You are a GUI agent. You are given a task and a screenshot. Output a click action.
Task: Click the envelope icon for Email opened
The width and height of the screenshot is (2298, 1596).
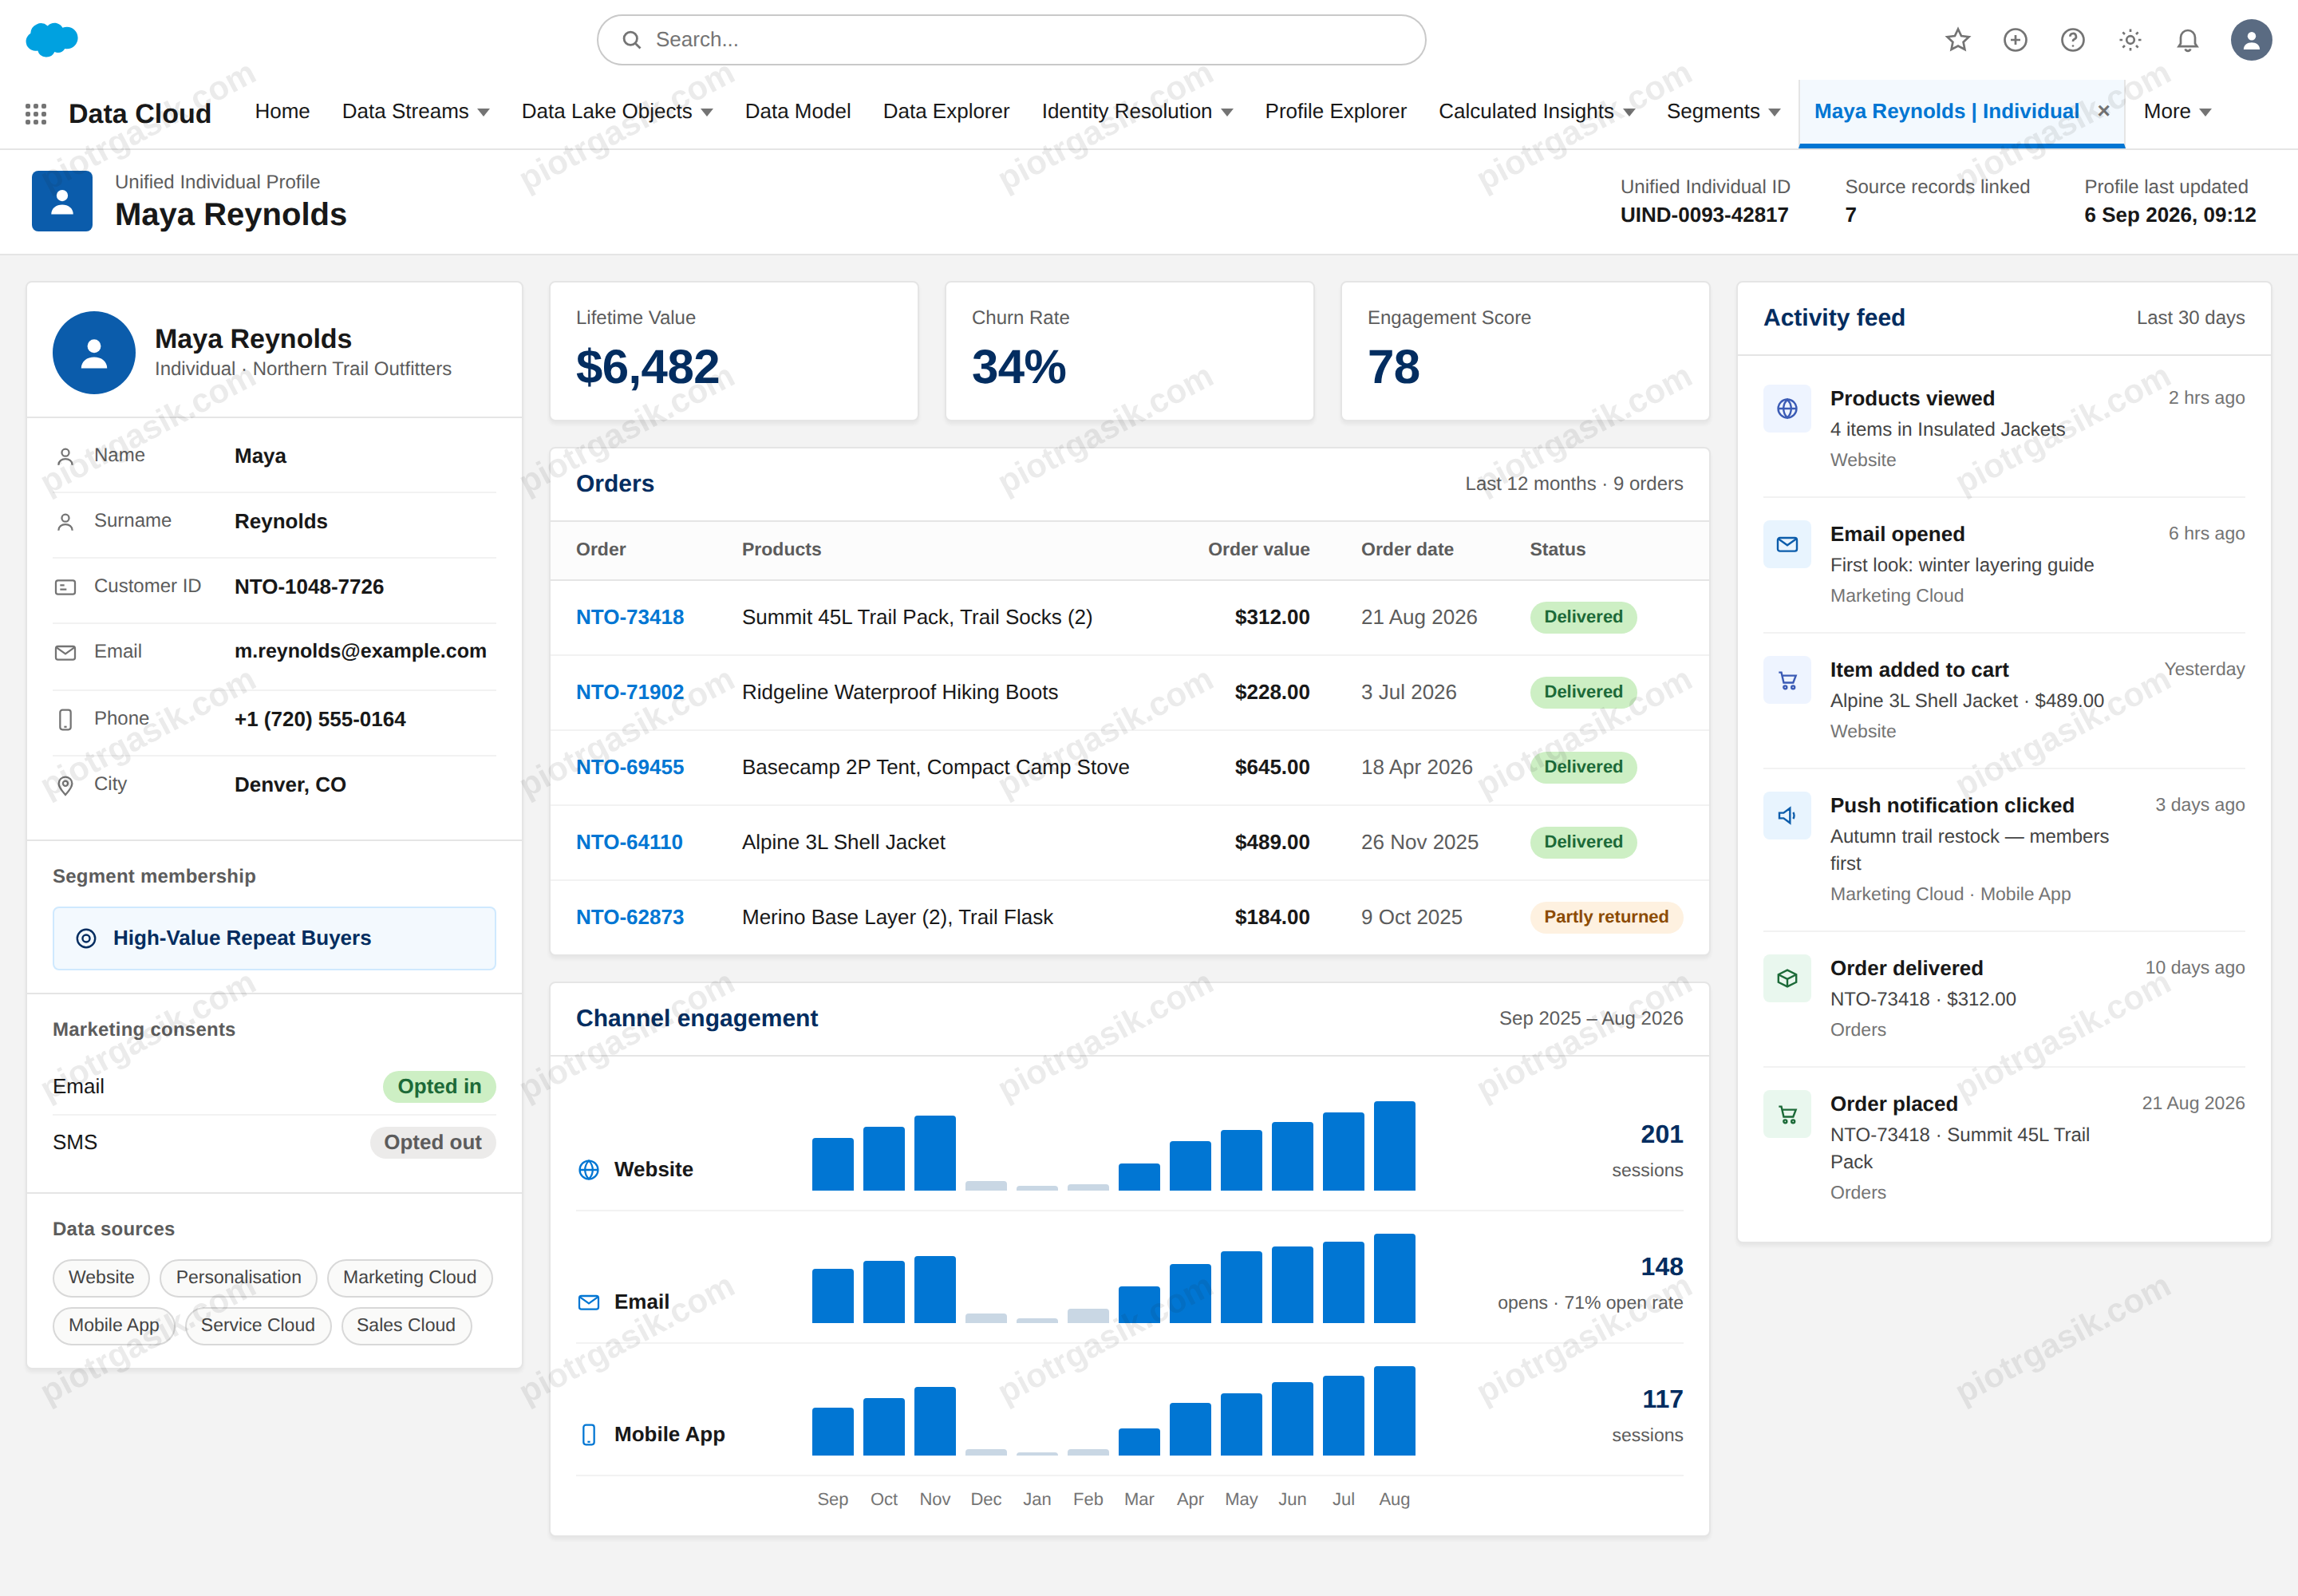(1787, 544)
